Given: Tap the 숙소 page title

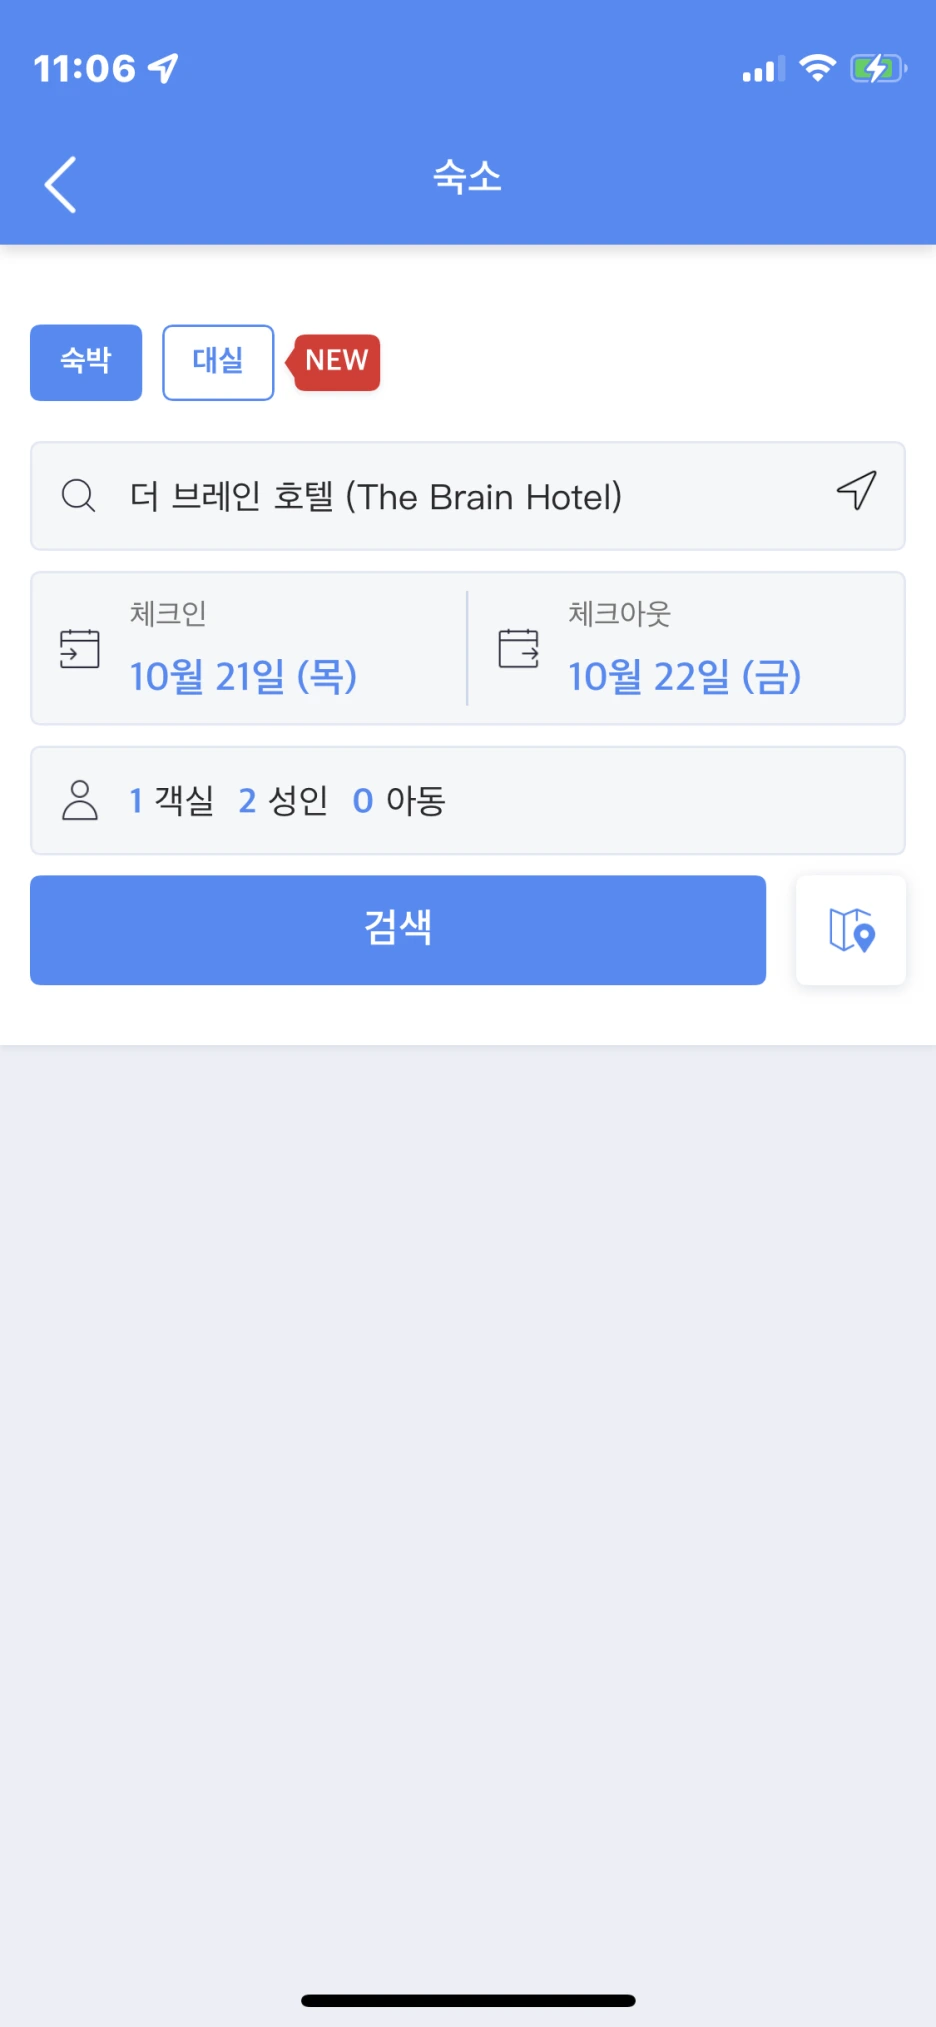Looking at the screenshot, I should point(467,177).
